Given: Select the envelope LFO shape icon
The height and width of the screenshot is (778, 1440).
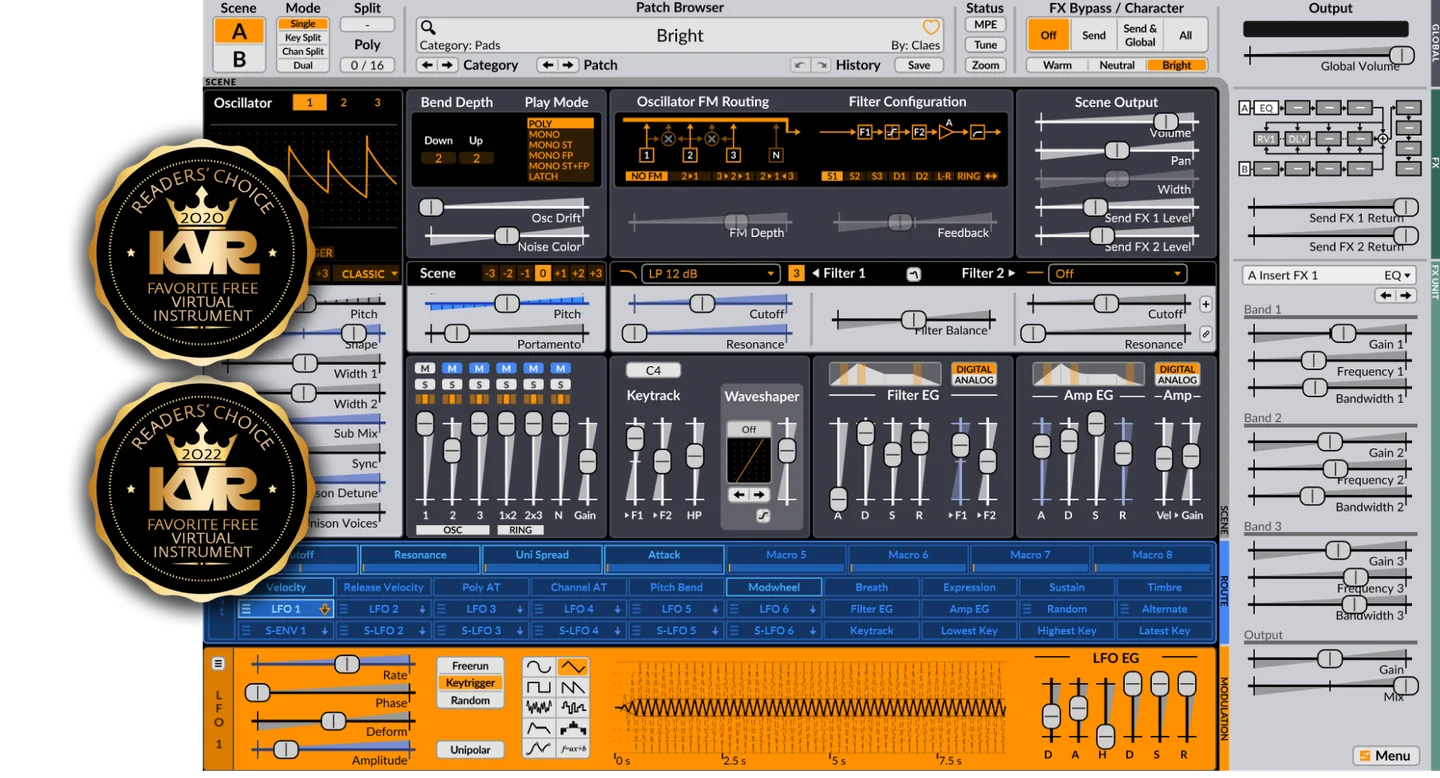Looking at the screenshot, I should click(x=538, y=728).
